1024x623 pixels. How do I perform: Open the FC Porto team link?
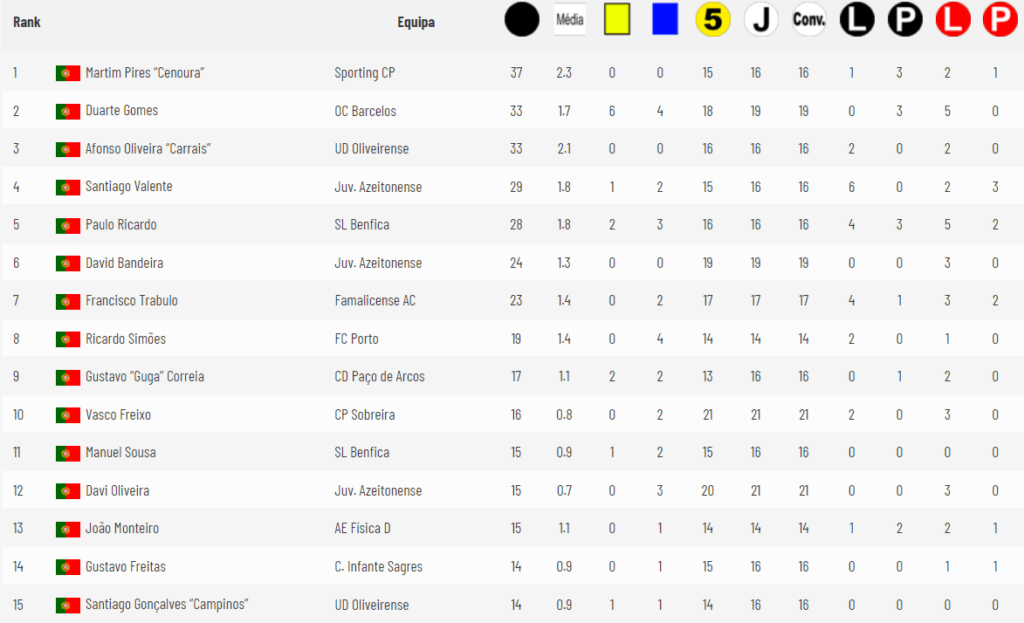(357, 339)
